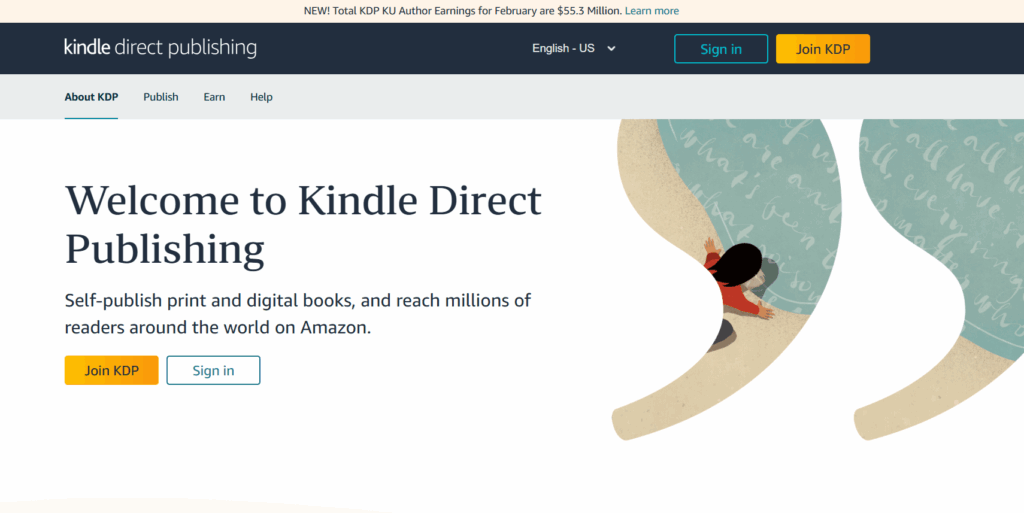Screen dimensions: 1024x513
Task: Click the outlined Sign in button under the headline
Action: pyautogui.click(x=214, y=370)
